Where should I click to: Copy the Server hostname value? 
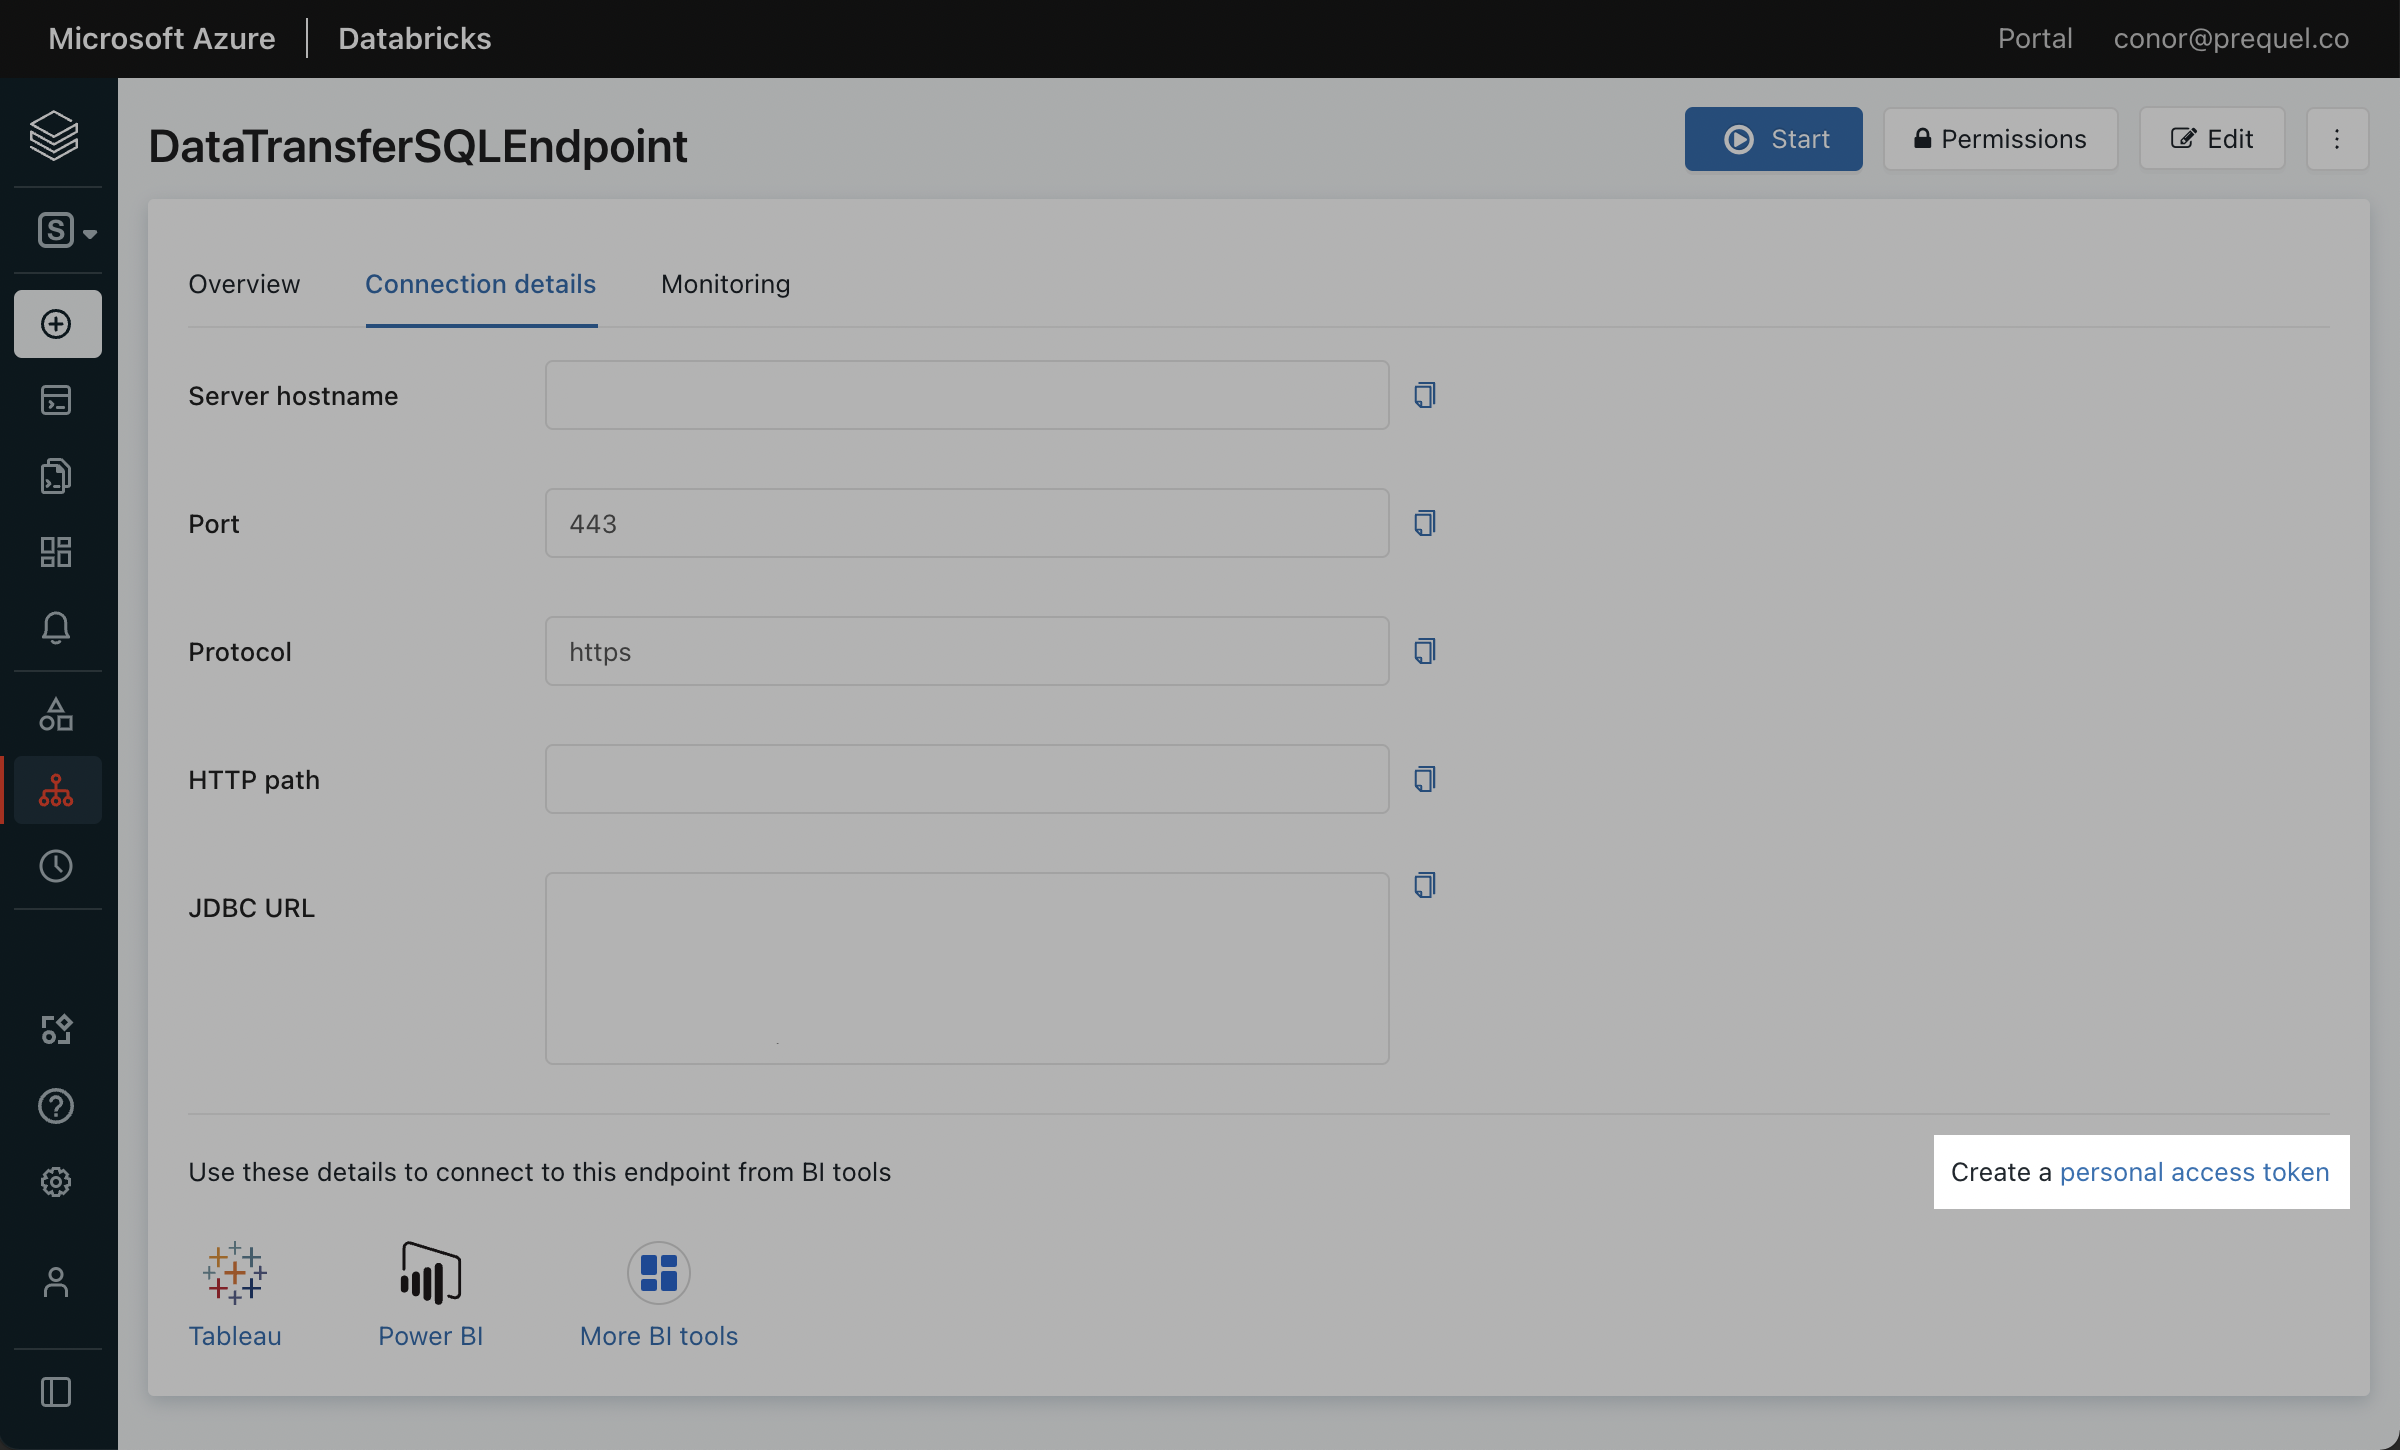coord(1424,394)
